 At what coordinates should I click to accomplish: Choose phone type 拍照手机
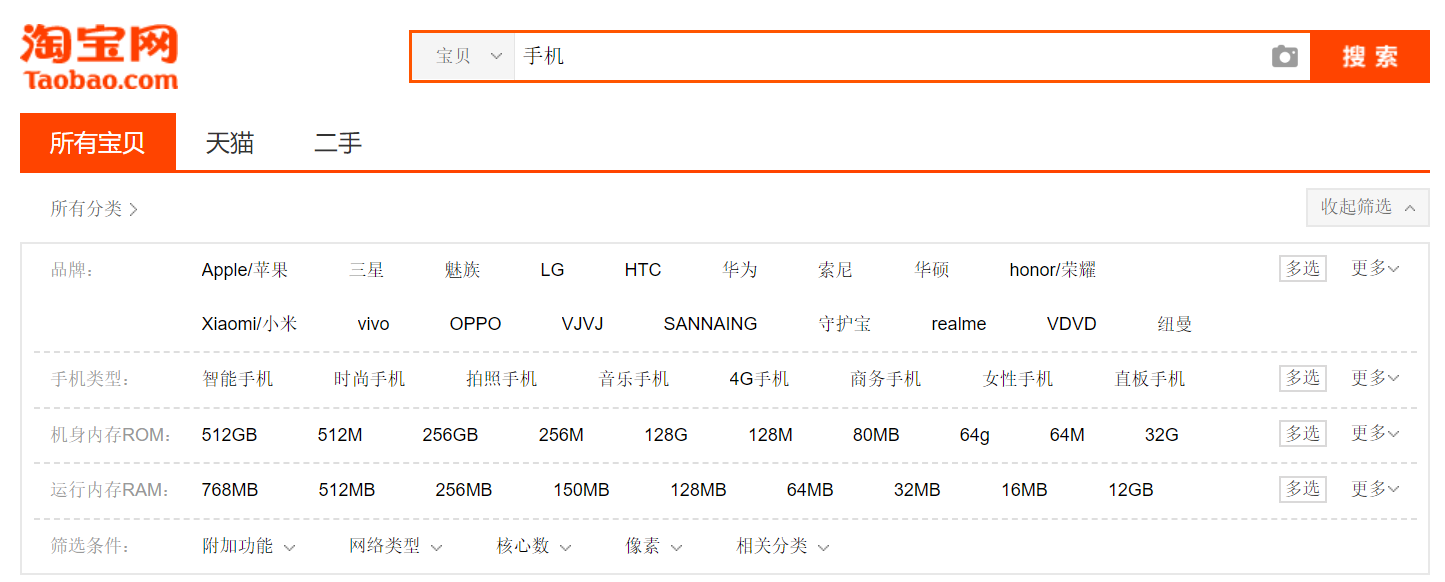point(501,379)
